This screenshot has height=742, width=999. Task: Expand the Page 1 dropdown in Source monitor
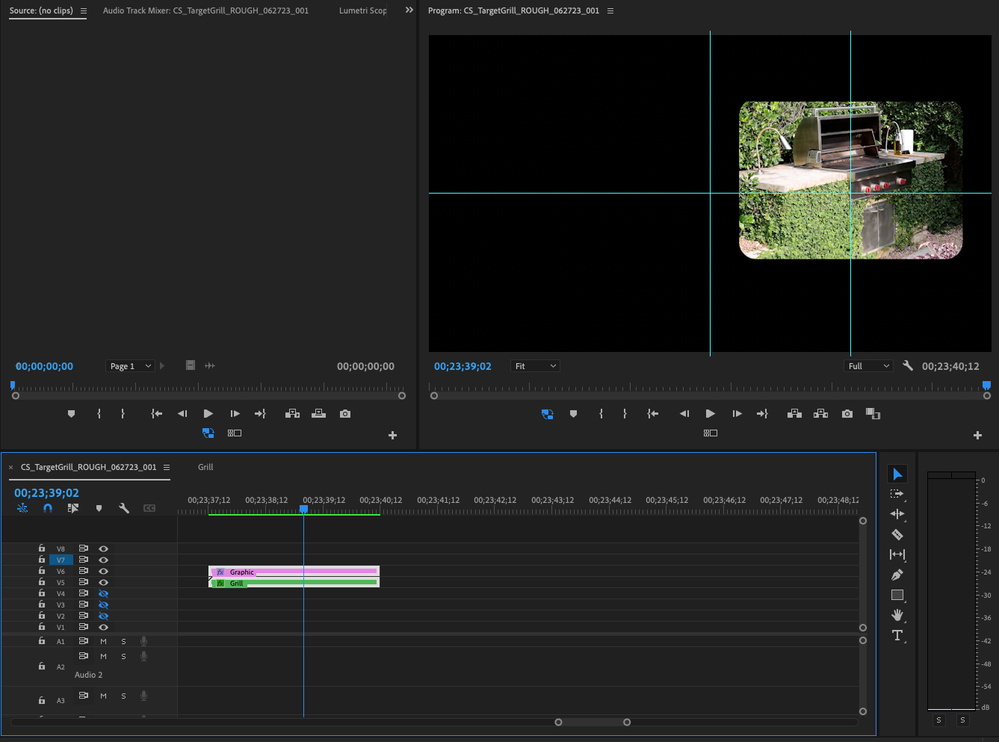(130, 367)
